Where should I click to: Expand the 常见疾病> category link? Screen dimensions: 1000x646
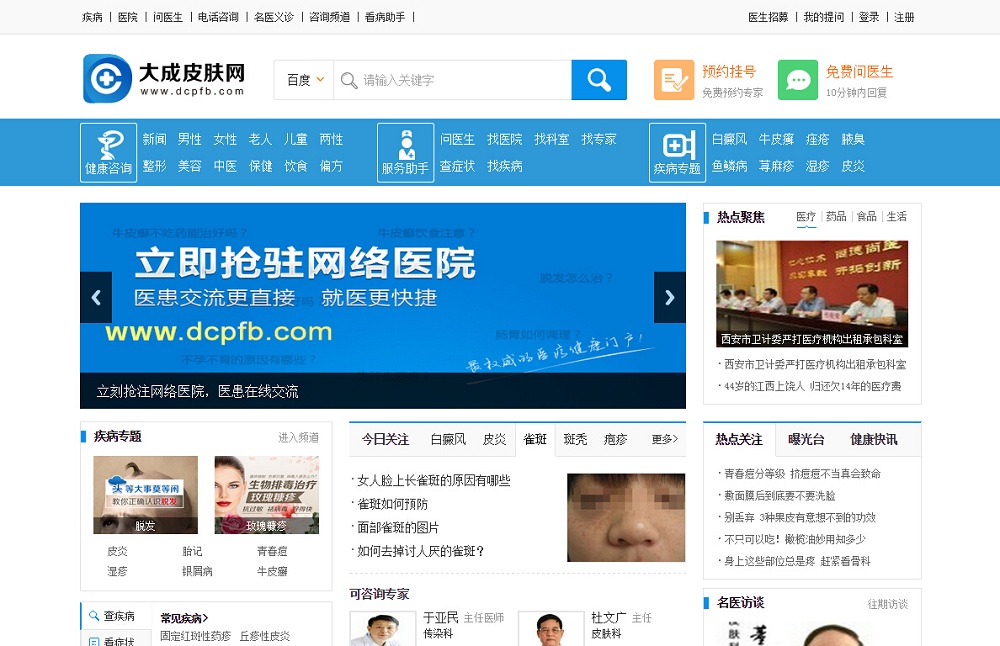184,618
